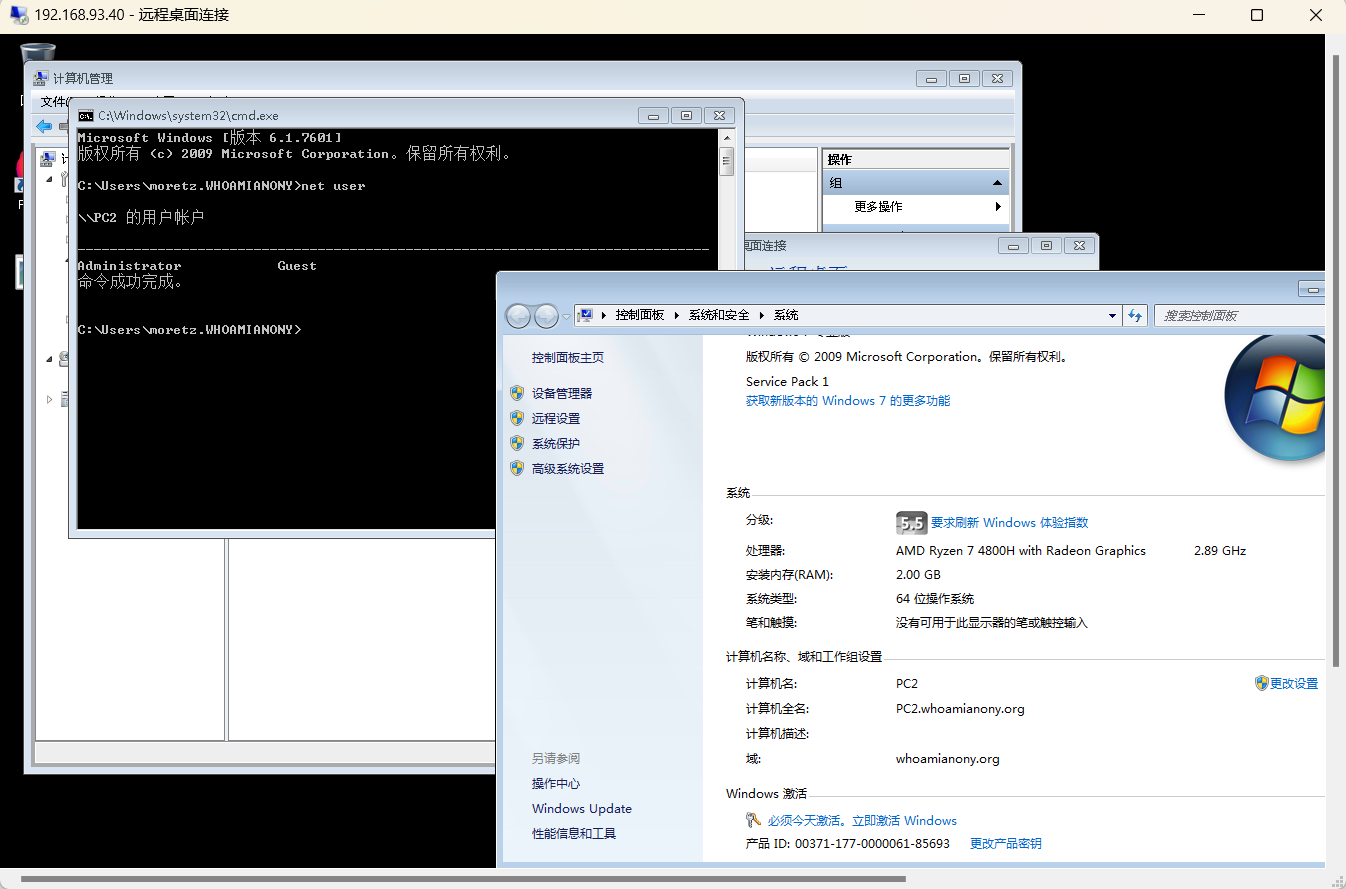Click the cmd window scrollbar up arrow
The image size is (1346, 889).
tap(727, 136)
